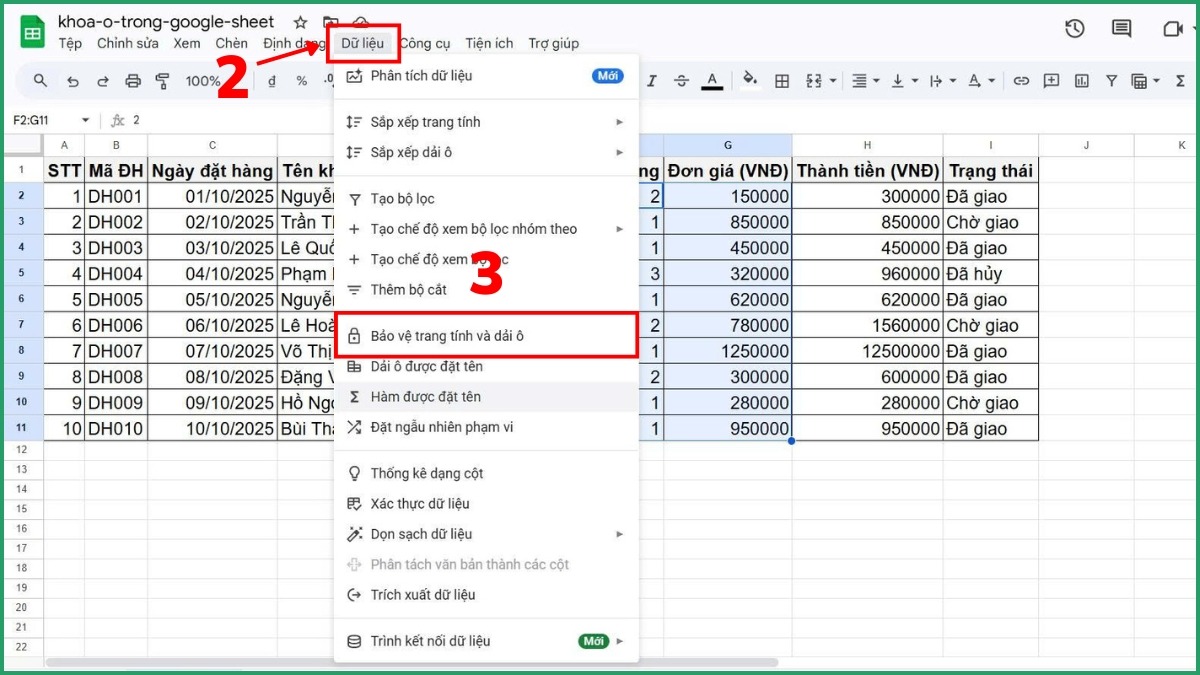1200x675 pixels.
Task: Click the insert chart icon
Action: 1081,81
